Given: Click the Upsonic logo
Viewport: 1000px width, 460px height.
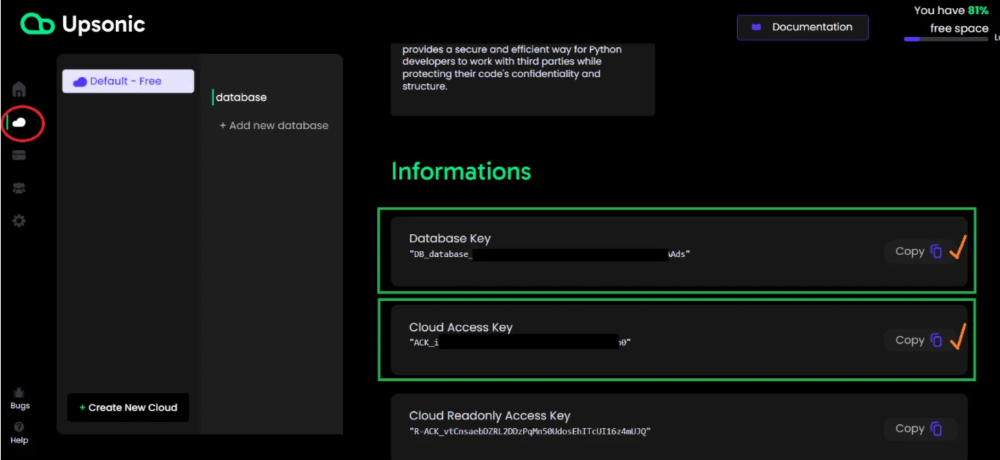Looking at the screenshot, I should click(x=83, y=24).
